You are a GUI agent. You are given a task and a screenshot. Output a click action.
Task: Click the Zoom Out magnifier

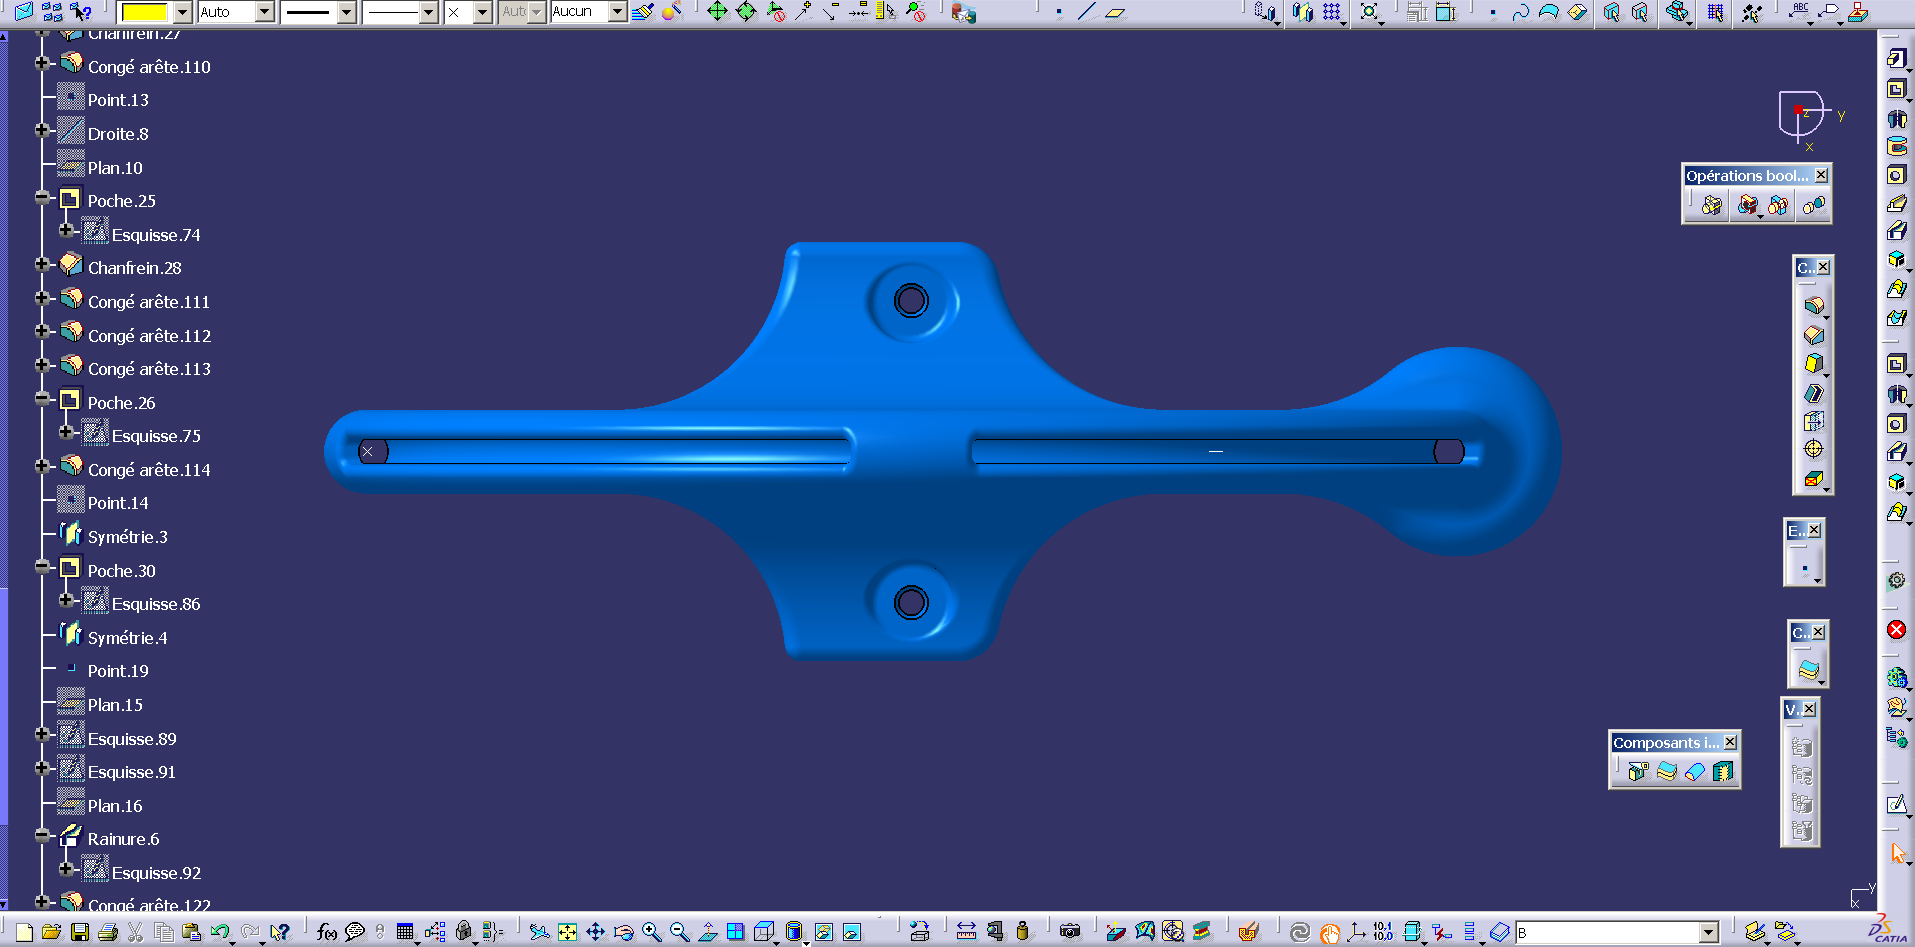[x=679, y=932]
